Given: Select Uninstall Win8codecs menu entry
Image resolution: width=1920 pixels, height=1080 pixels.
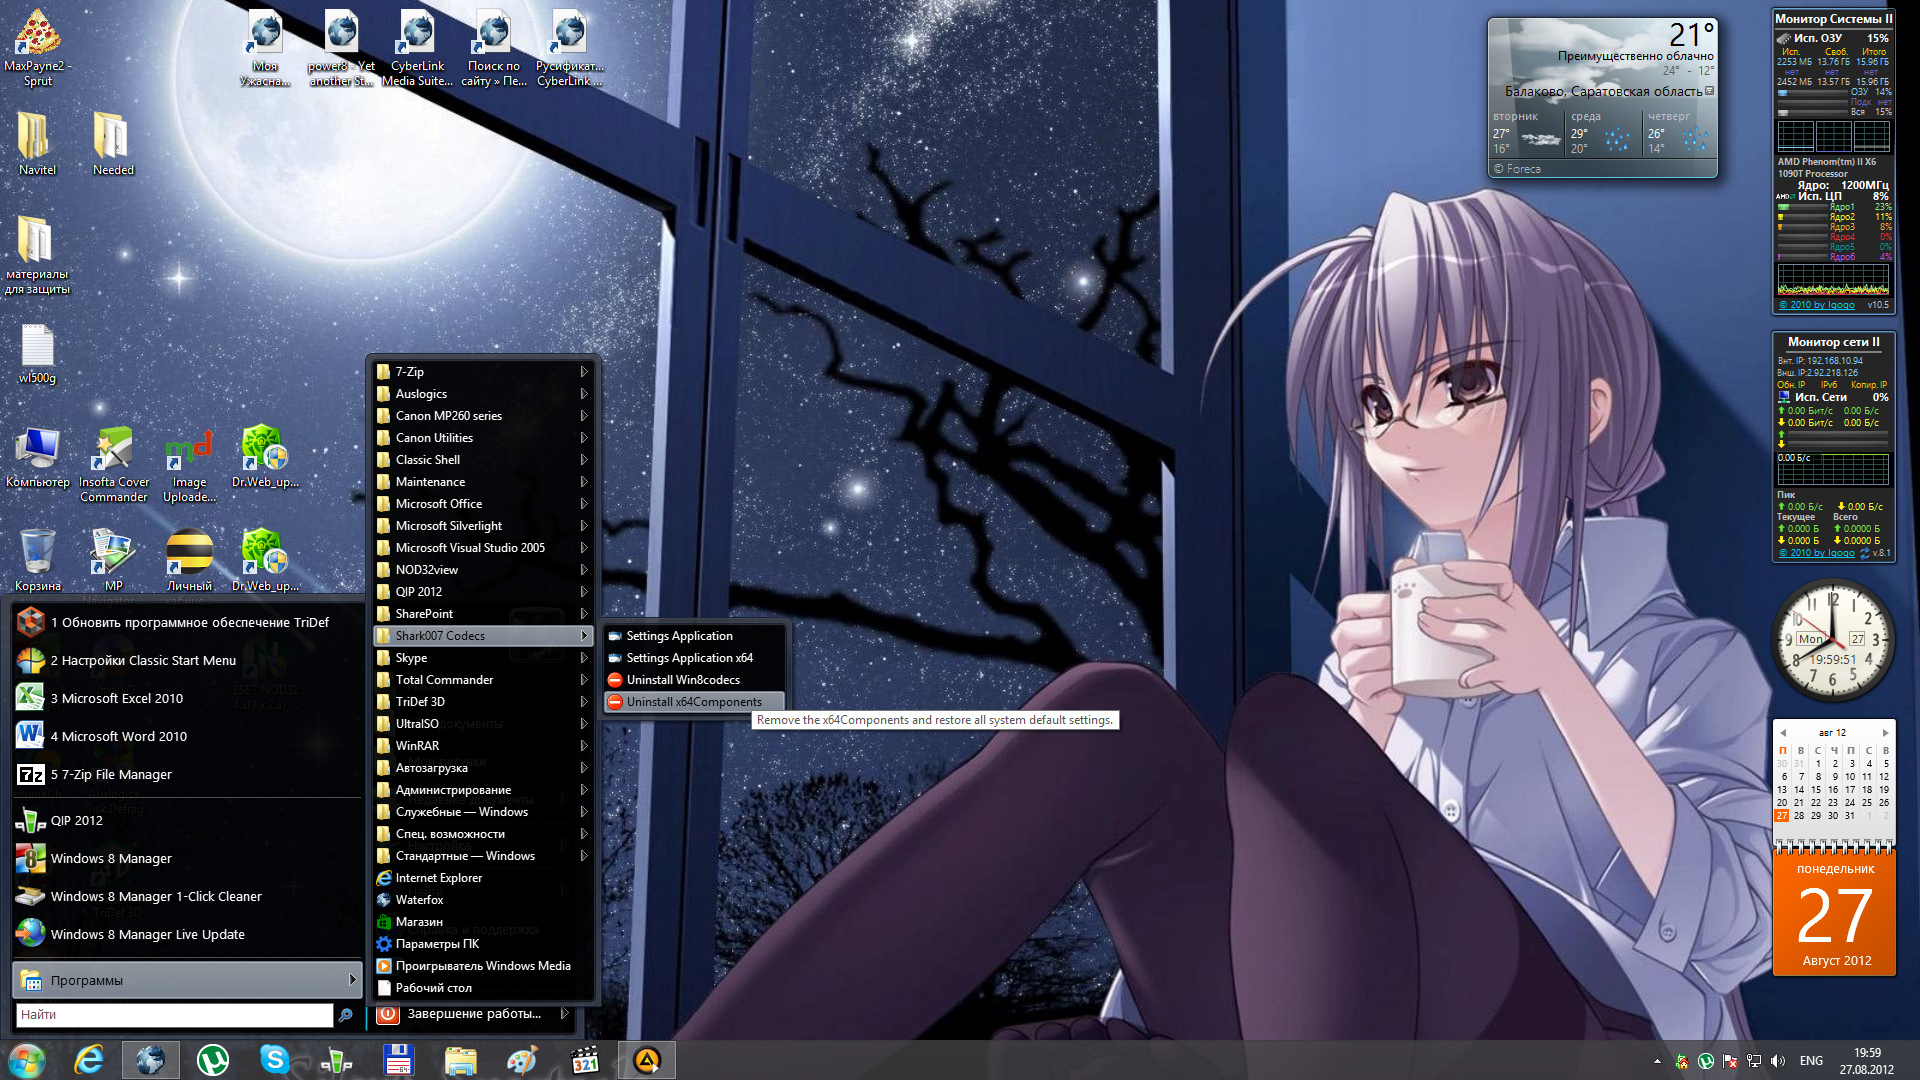Looking at the screenshot, I should click(x=683, y=680).
